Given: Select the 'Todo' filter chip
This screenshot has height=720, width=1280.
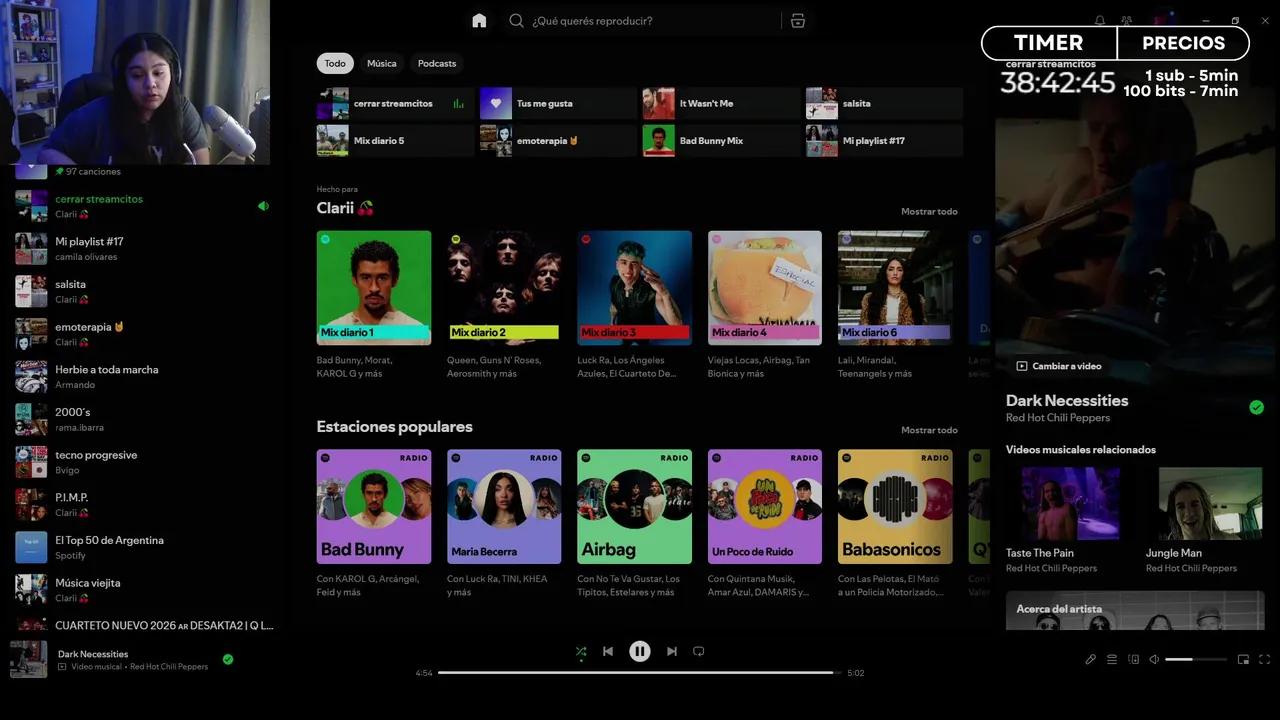Looking at the screenshot, I should tap(335, 63).
